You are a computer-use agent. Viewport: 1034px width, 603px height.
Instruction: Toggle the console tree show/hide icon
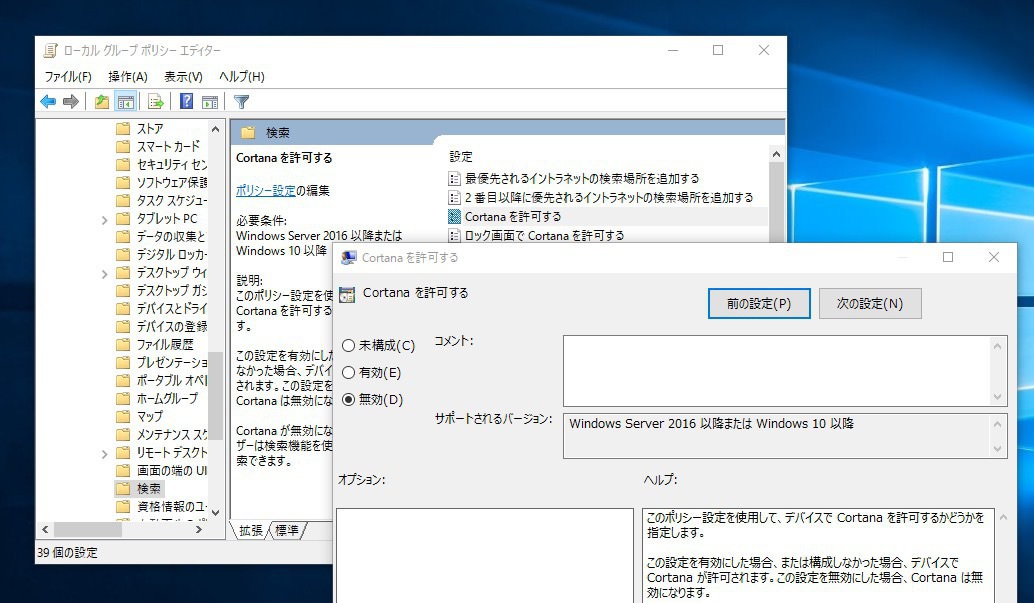(x=125, y=102)
